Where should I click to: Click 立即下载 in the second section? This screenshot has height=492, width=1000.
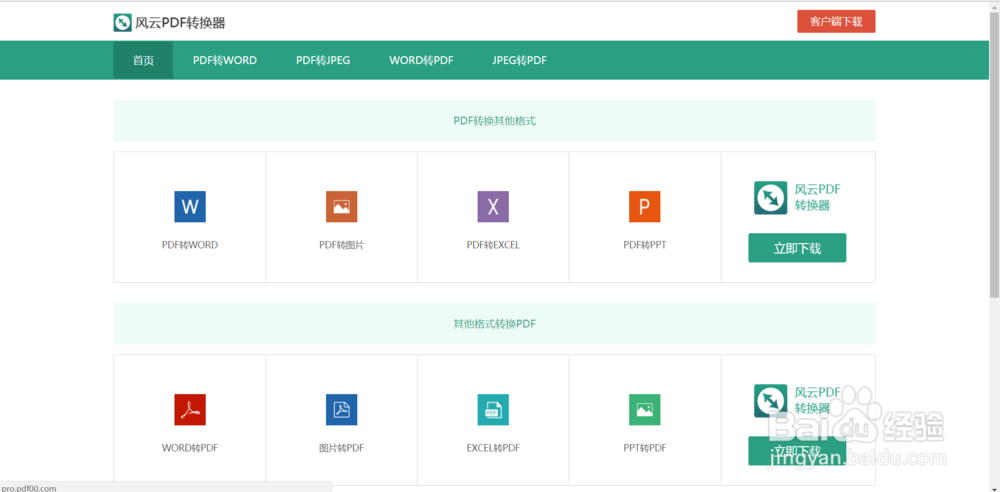tap(797, 451)
